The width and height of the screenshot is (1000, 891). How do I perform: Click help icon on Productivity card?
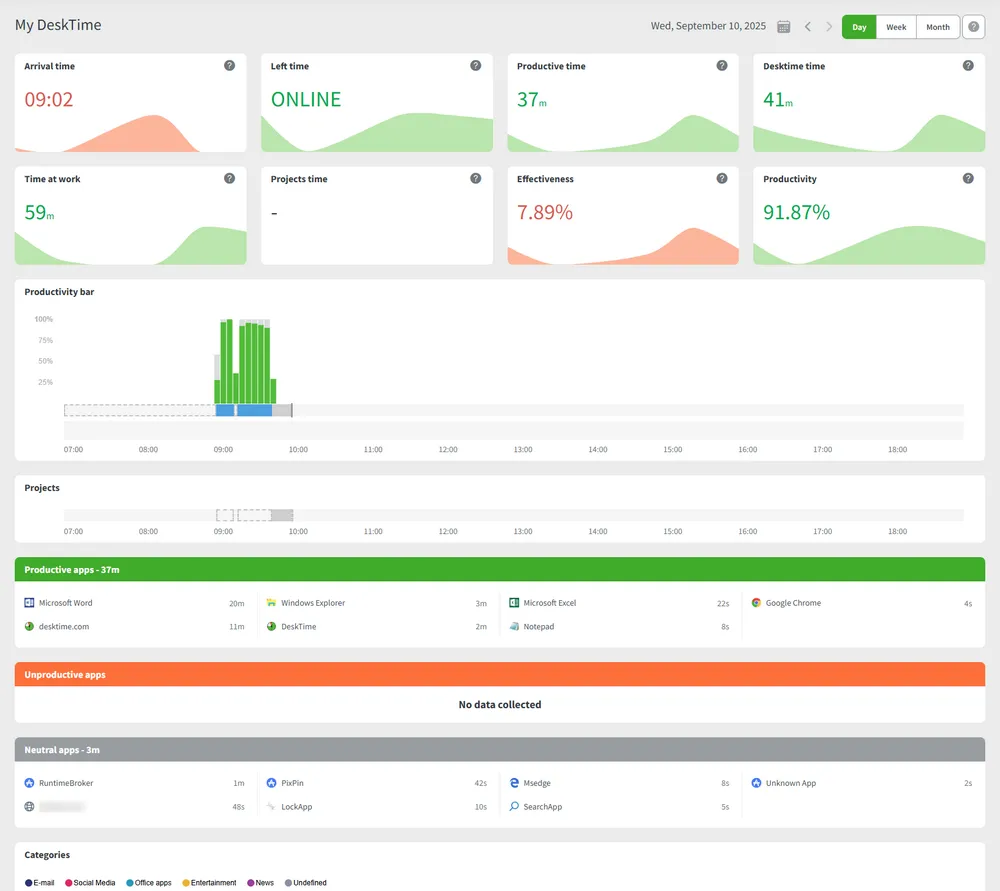pos(968,179)
